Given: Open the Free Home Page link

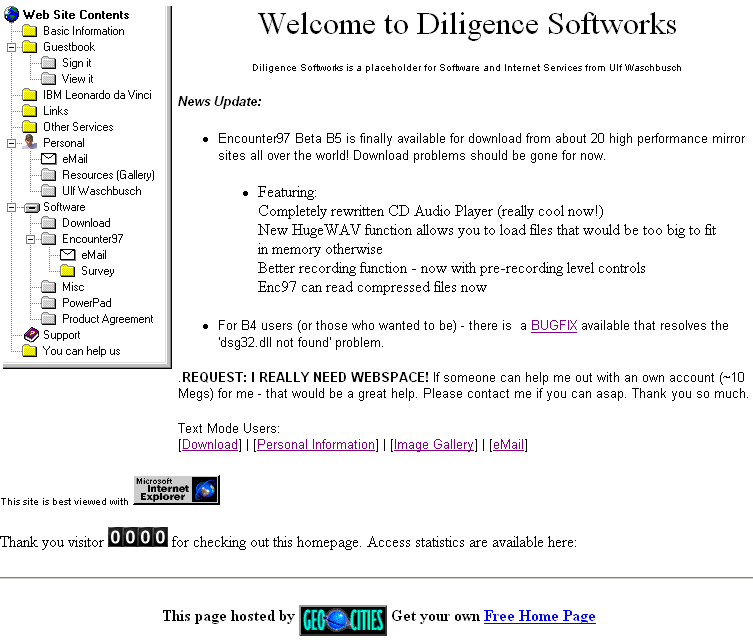Looking at the screenshot, I should pos(539,616).
